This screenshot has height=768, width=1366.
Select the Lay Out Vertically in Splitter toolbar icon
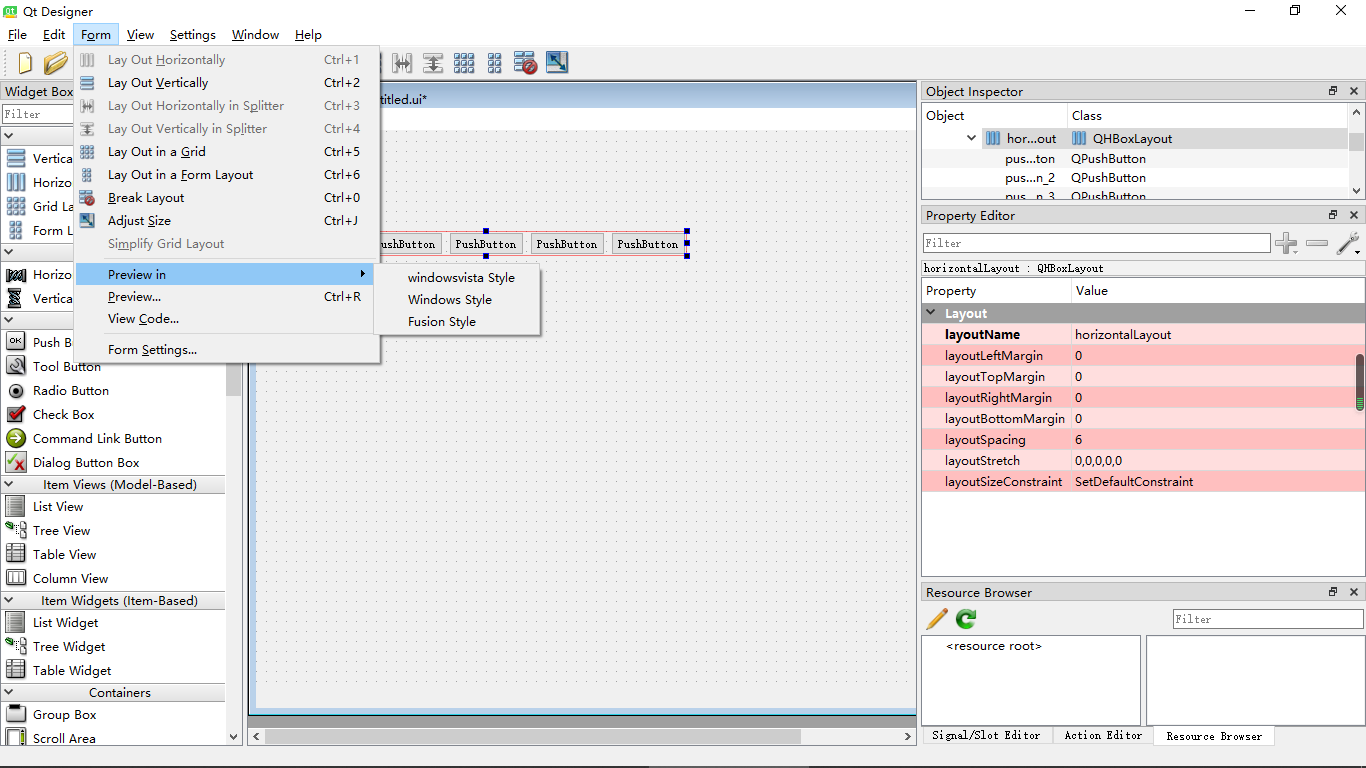pos(432,62)
